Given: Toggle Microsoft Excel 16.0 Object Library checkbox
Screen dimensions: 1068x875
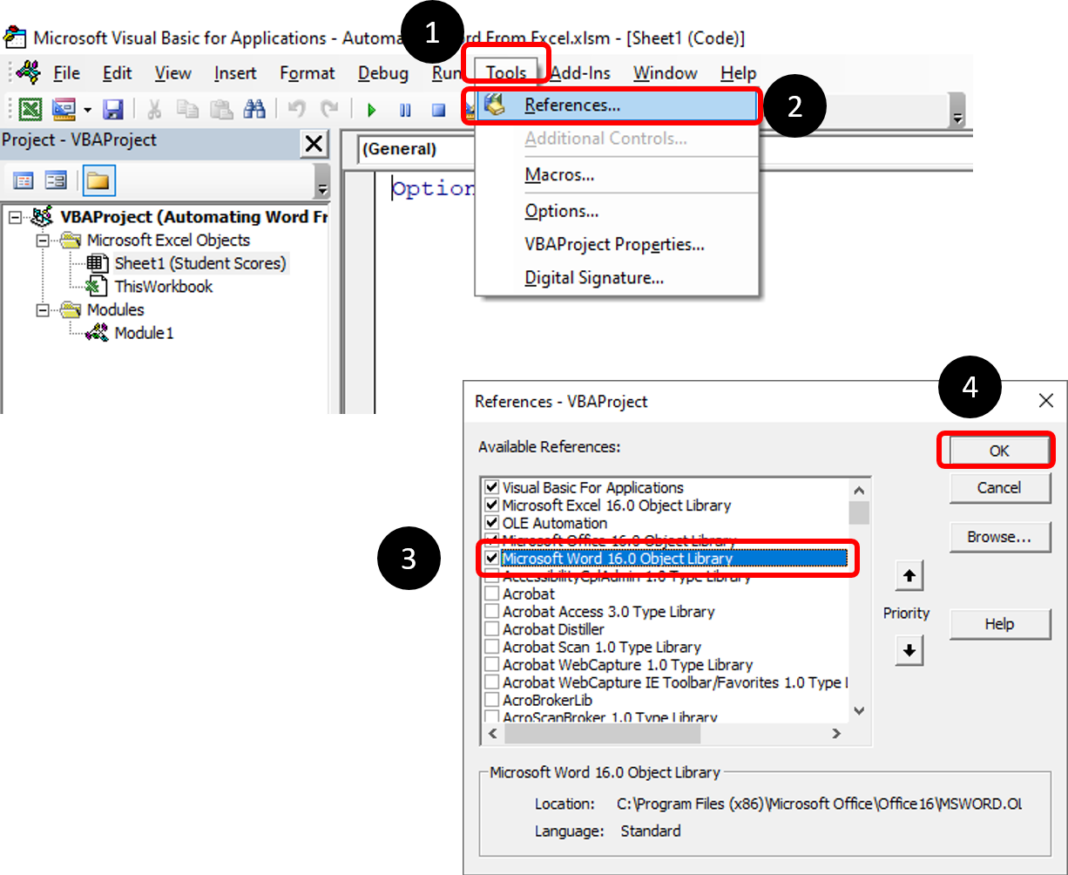Looking at the screenshot, I should 492,505.
